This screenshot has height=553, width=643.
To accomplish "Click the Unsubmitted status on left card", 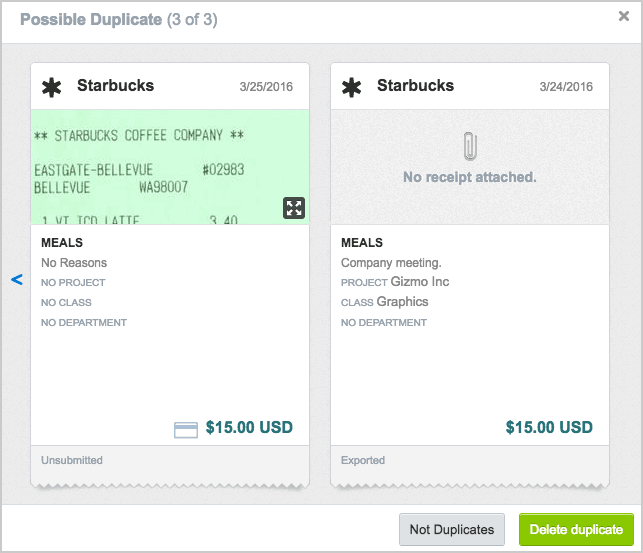I will click(72, 460).
